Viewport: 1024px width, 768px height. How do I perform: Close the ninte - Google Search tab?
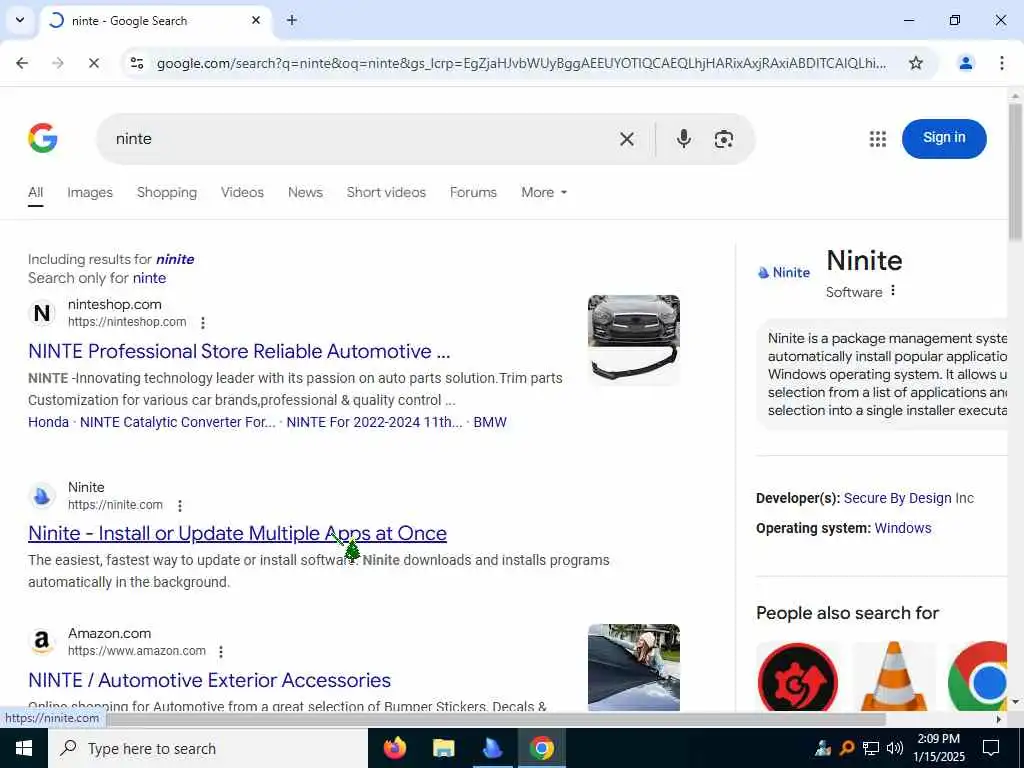coord(256,20)
